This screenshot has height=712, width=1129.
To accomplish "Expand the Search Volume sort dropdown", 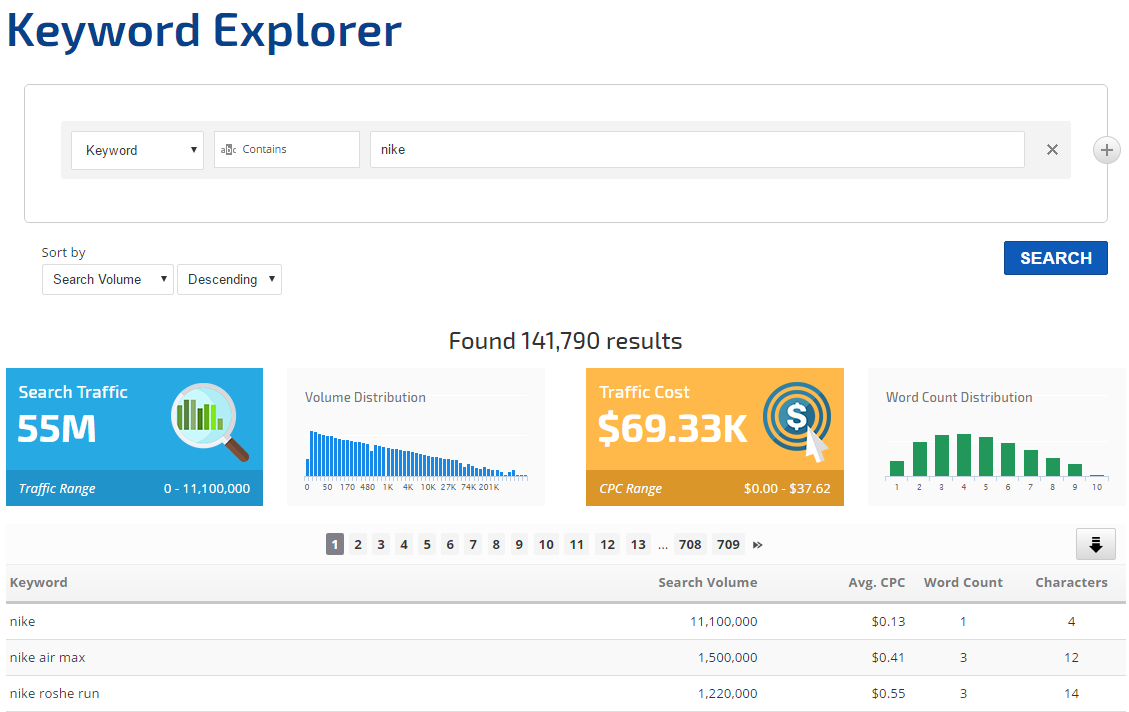I will point(108,280).
